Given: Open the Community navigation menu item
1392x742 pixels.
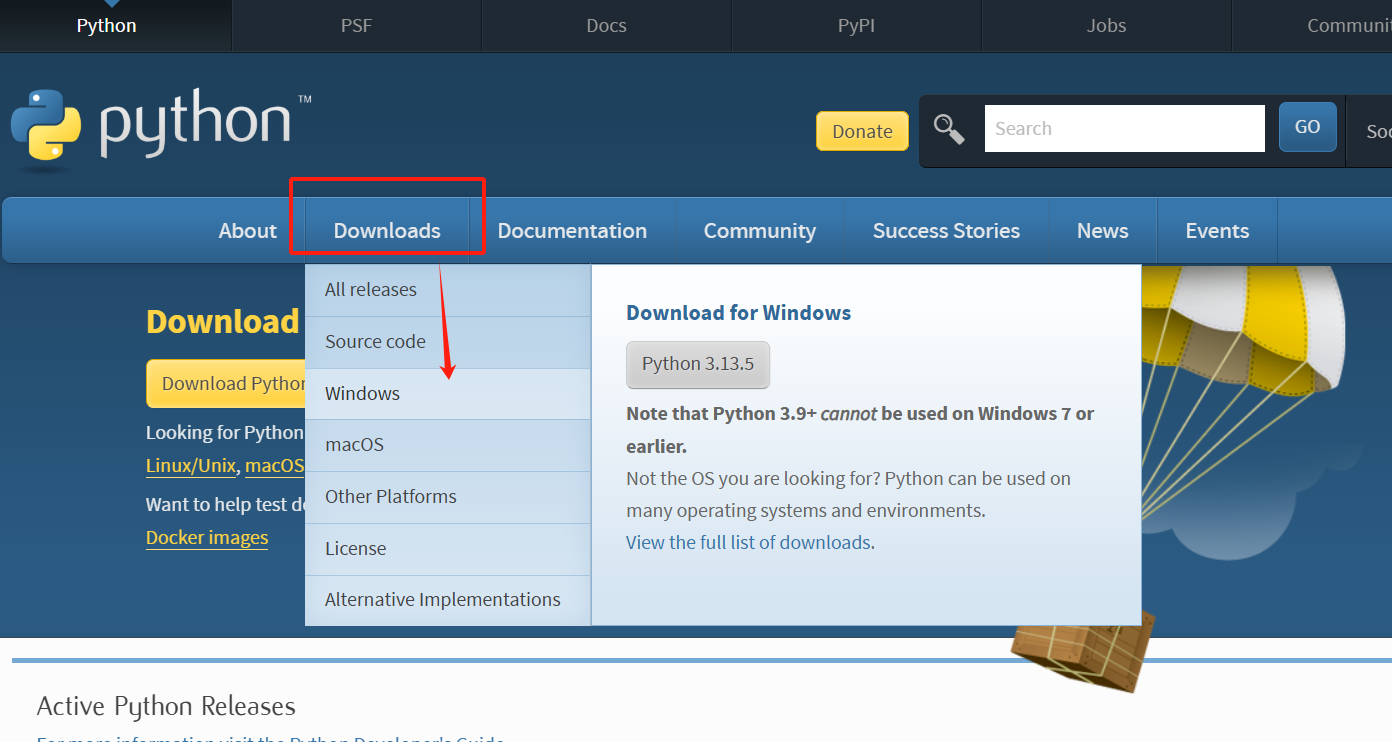Looking at the screenshot, I should click(x=760, y=231).
